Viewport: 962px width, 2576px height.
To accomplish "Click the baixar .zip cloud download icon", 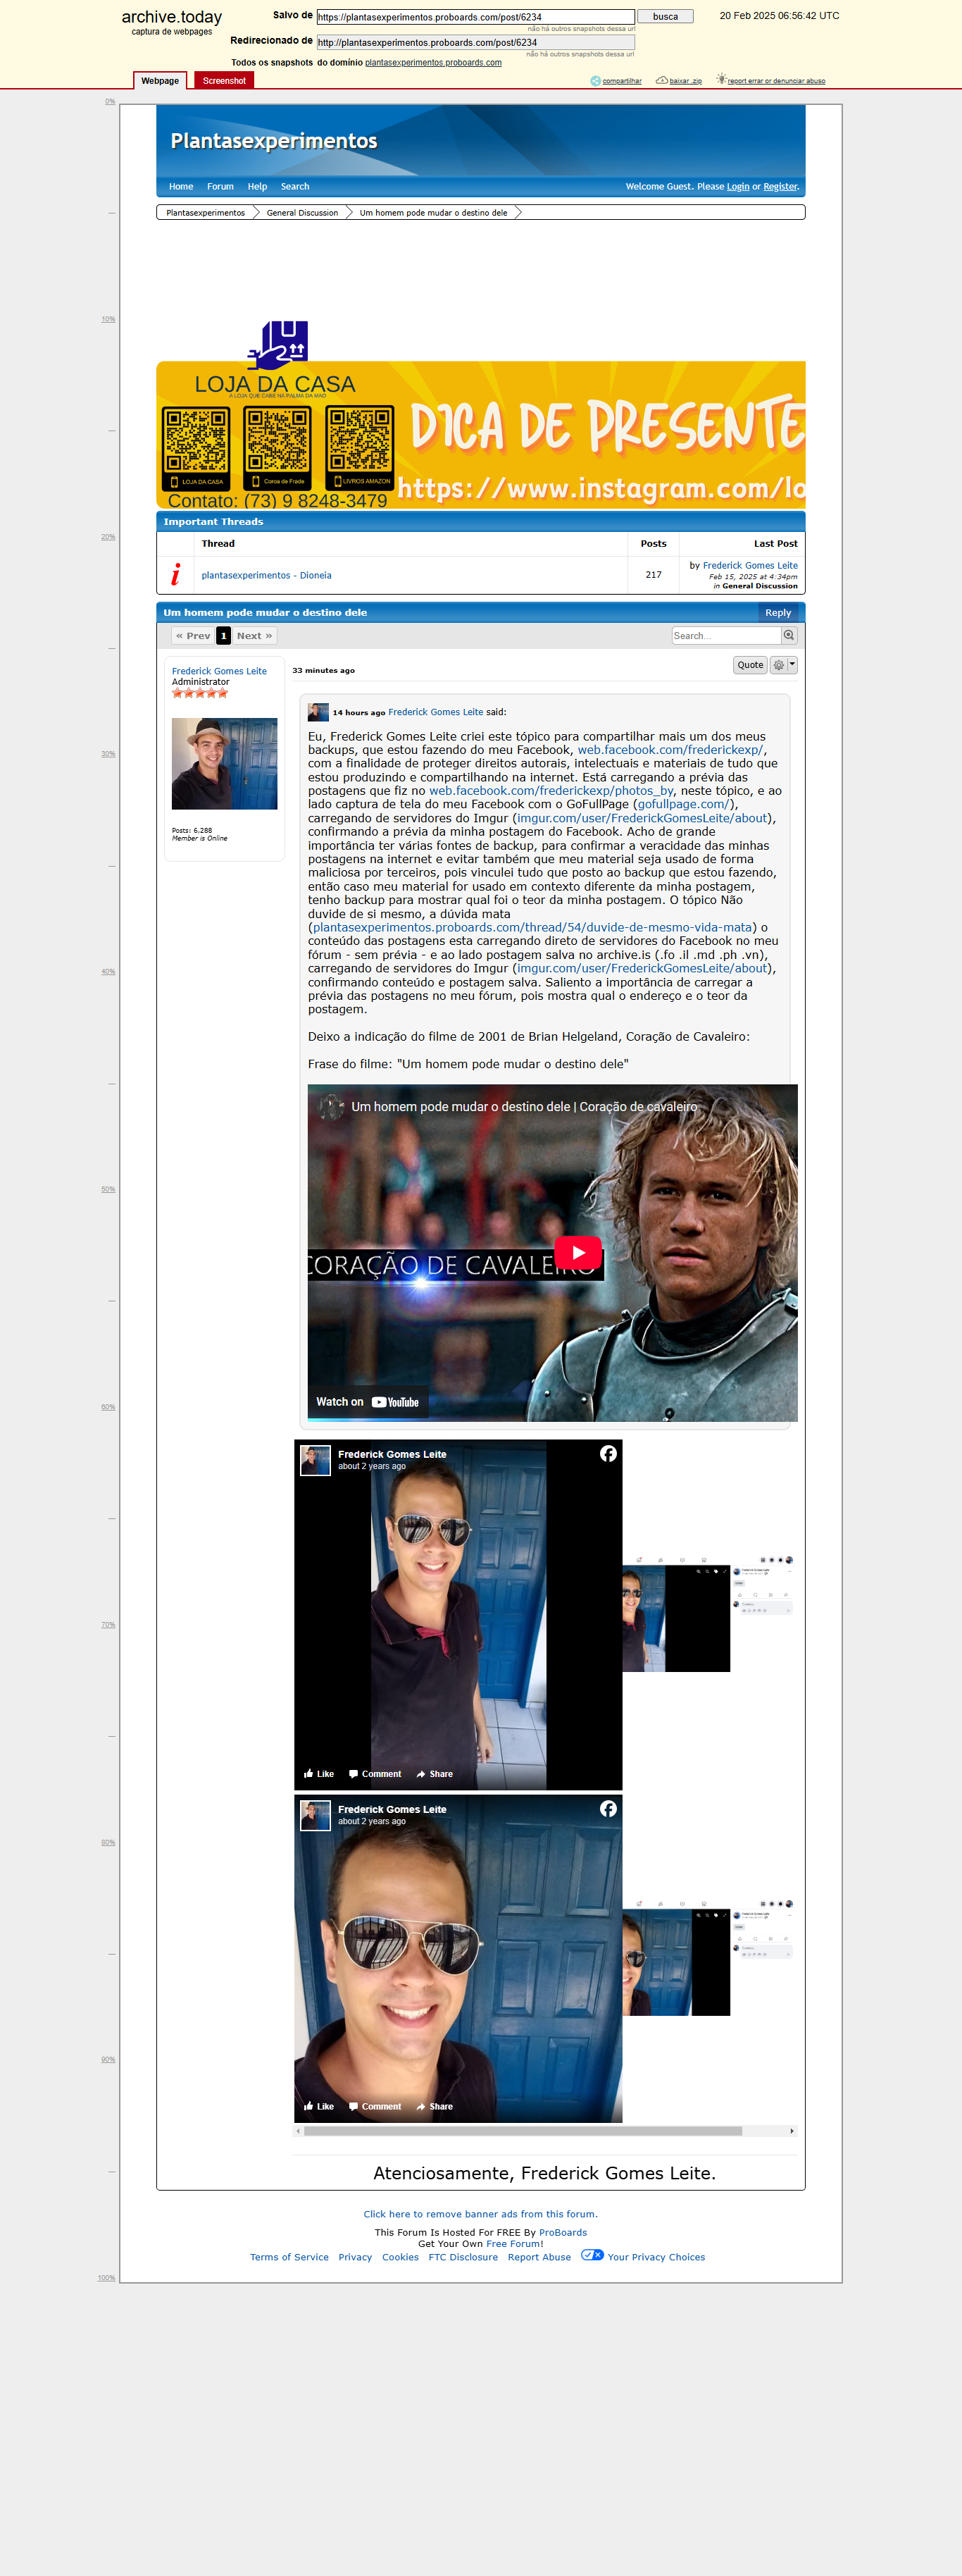I will click(x=662, y=80).
